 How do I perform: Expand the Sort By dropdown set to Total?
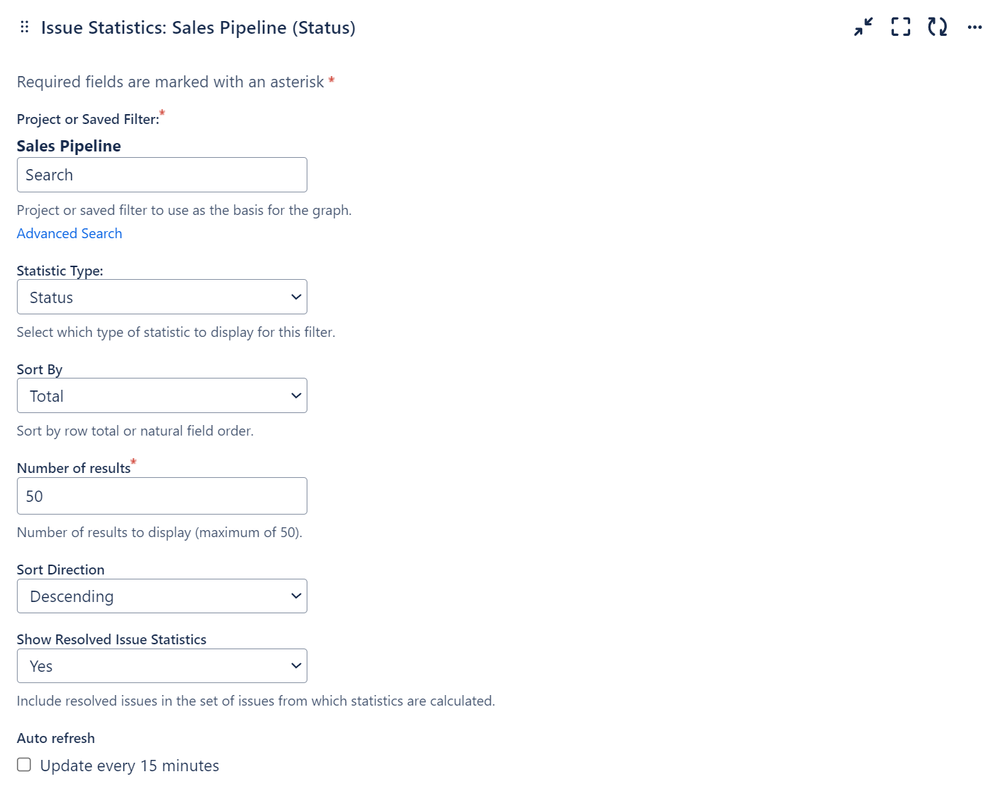[x=162, y=396]
